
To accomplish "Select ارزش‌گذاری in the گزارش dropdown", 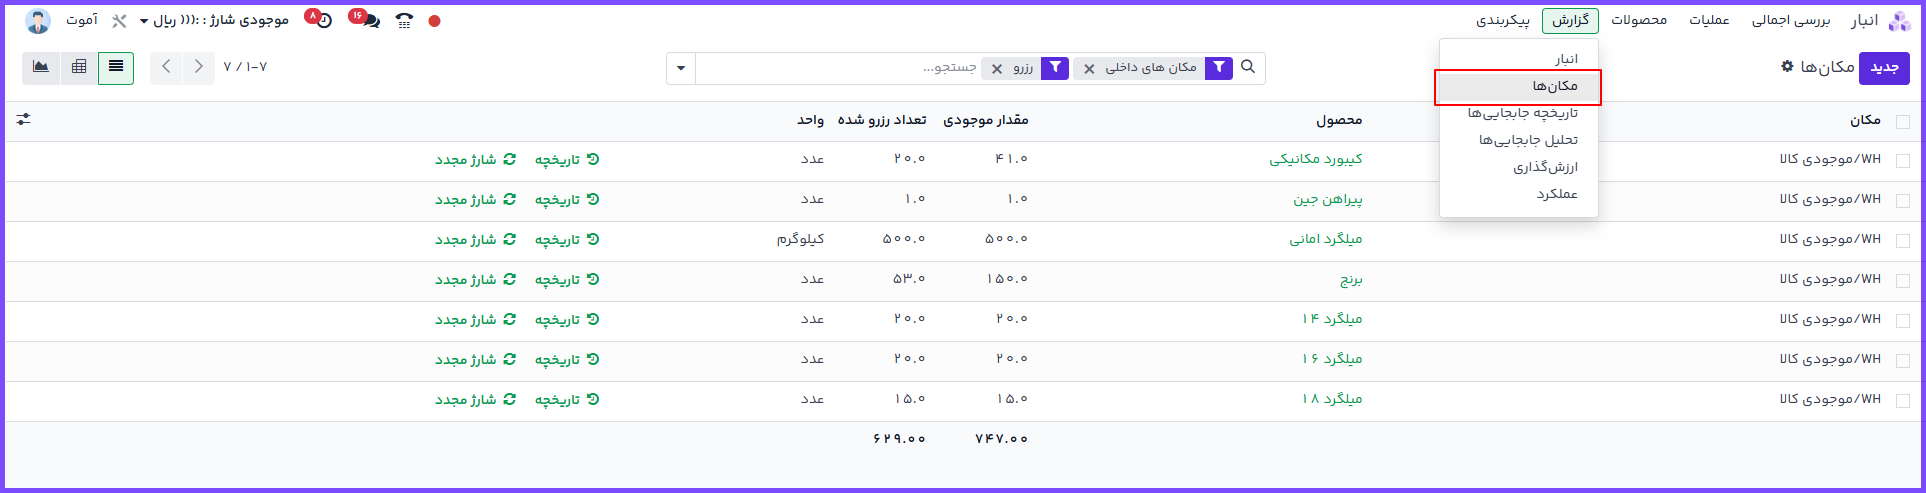I will (1544, 167).
